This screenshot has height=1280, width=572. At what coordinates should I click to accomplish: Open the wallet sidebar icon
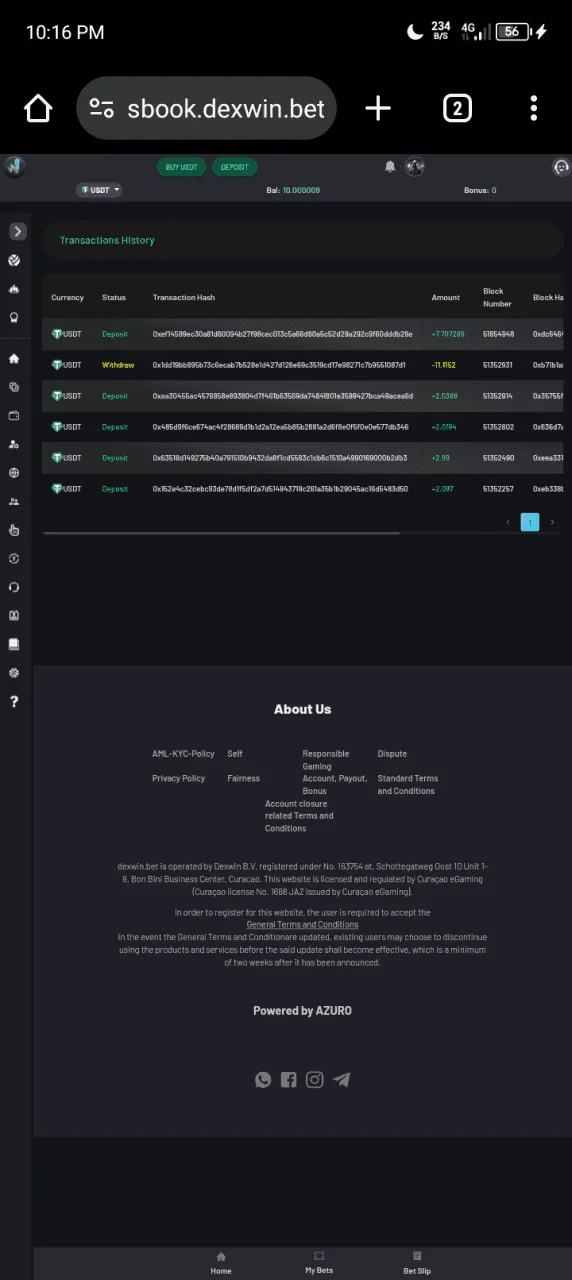tap(14, 415)
